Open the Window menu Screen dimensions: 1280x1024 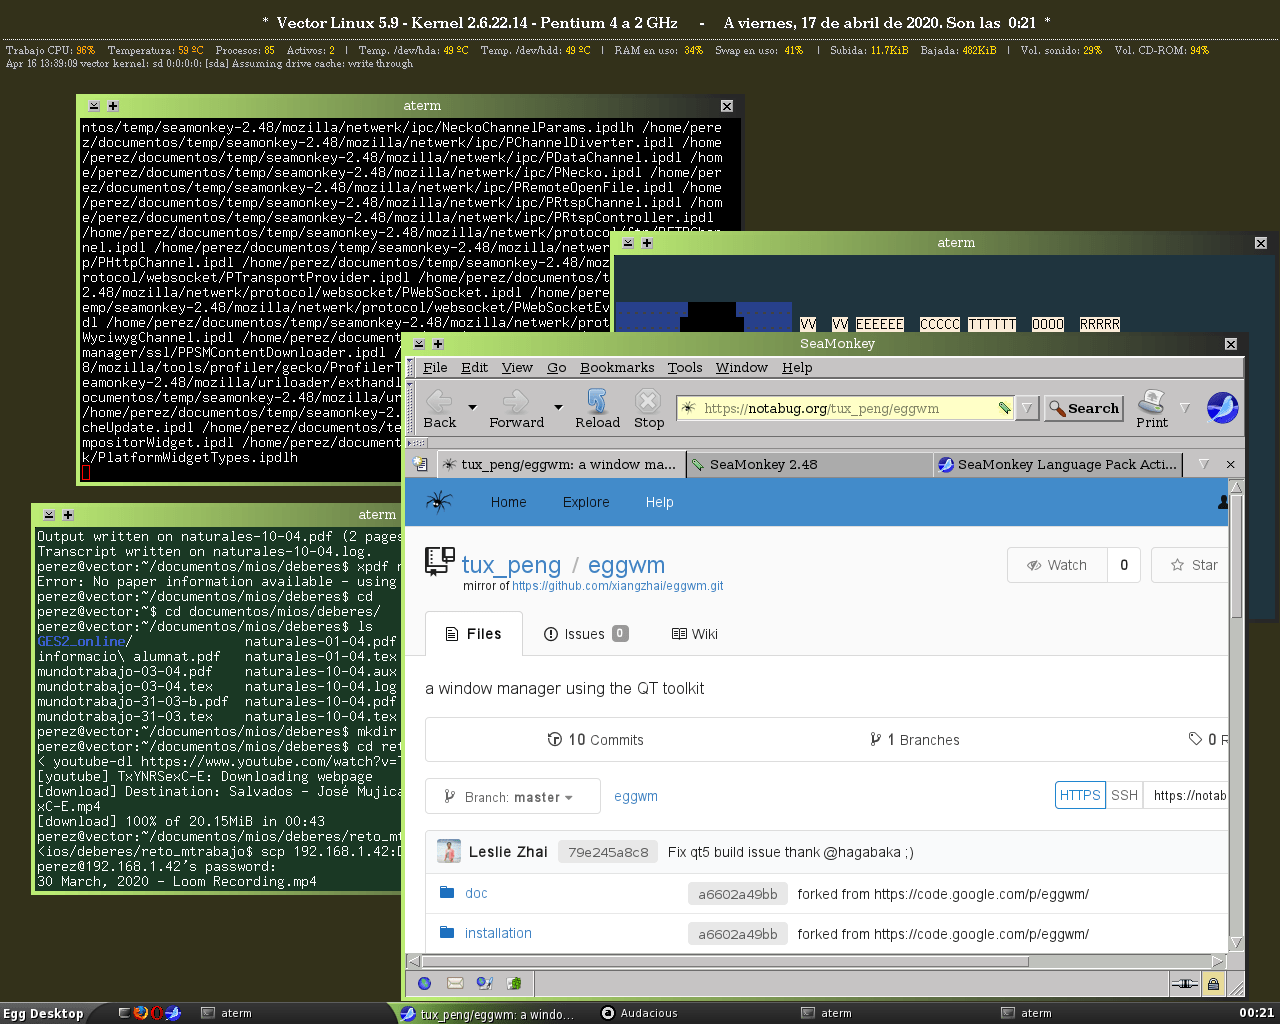[x=741, y=367]
